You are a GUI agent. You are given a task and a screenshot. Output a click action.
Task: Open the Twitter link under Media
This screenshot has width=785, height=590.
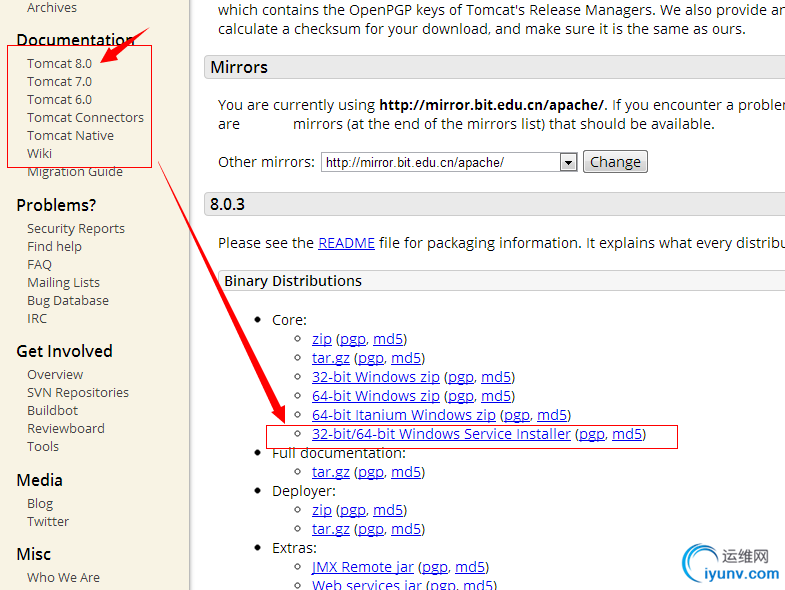[48, 522]
